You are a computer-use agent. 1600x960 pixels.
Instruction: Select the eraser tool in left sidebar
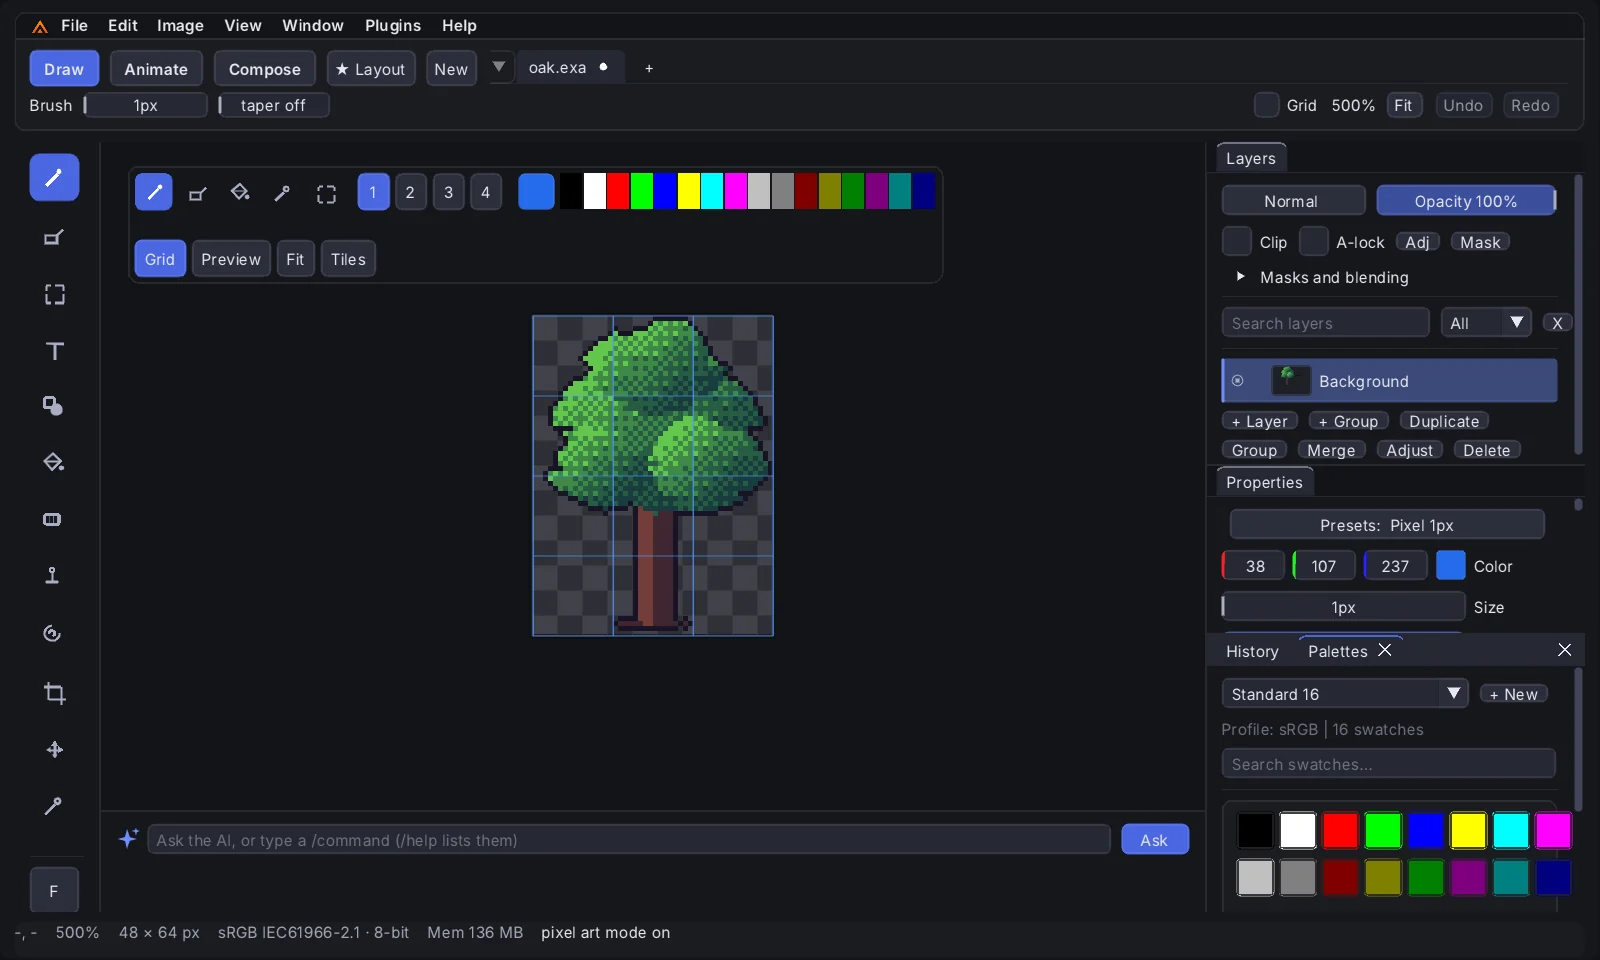(54, 237)
